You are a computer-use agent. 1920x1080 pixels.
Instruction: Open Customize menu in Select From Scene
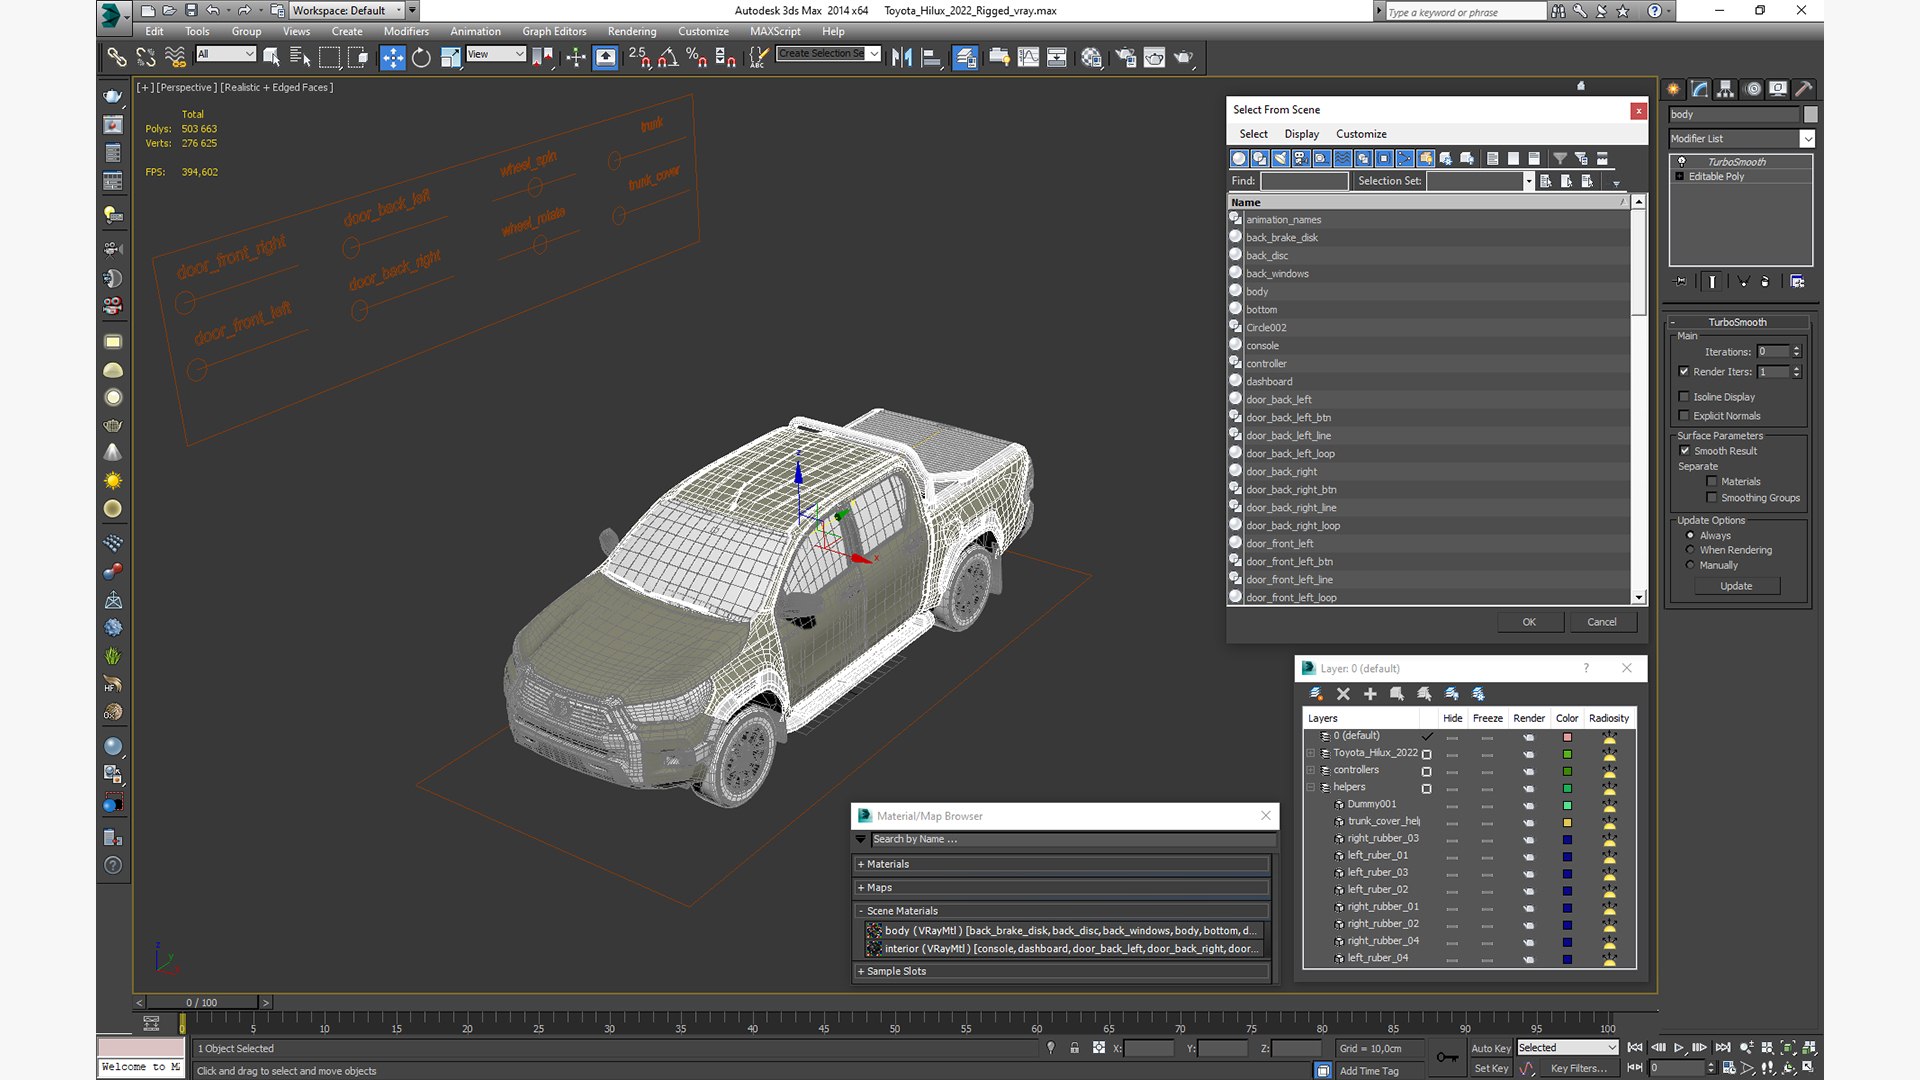(x=1361, y=134)
